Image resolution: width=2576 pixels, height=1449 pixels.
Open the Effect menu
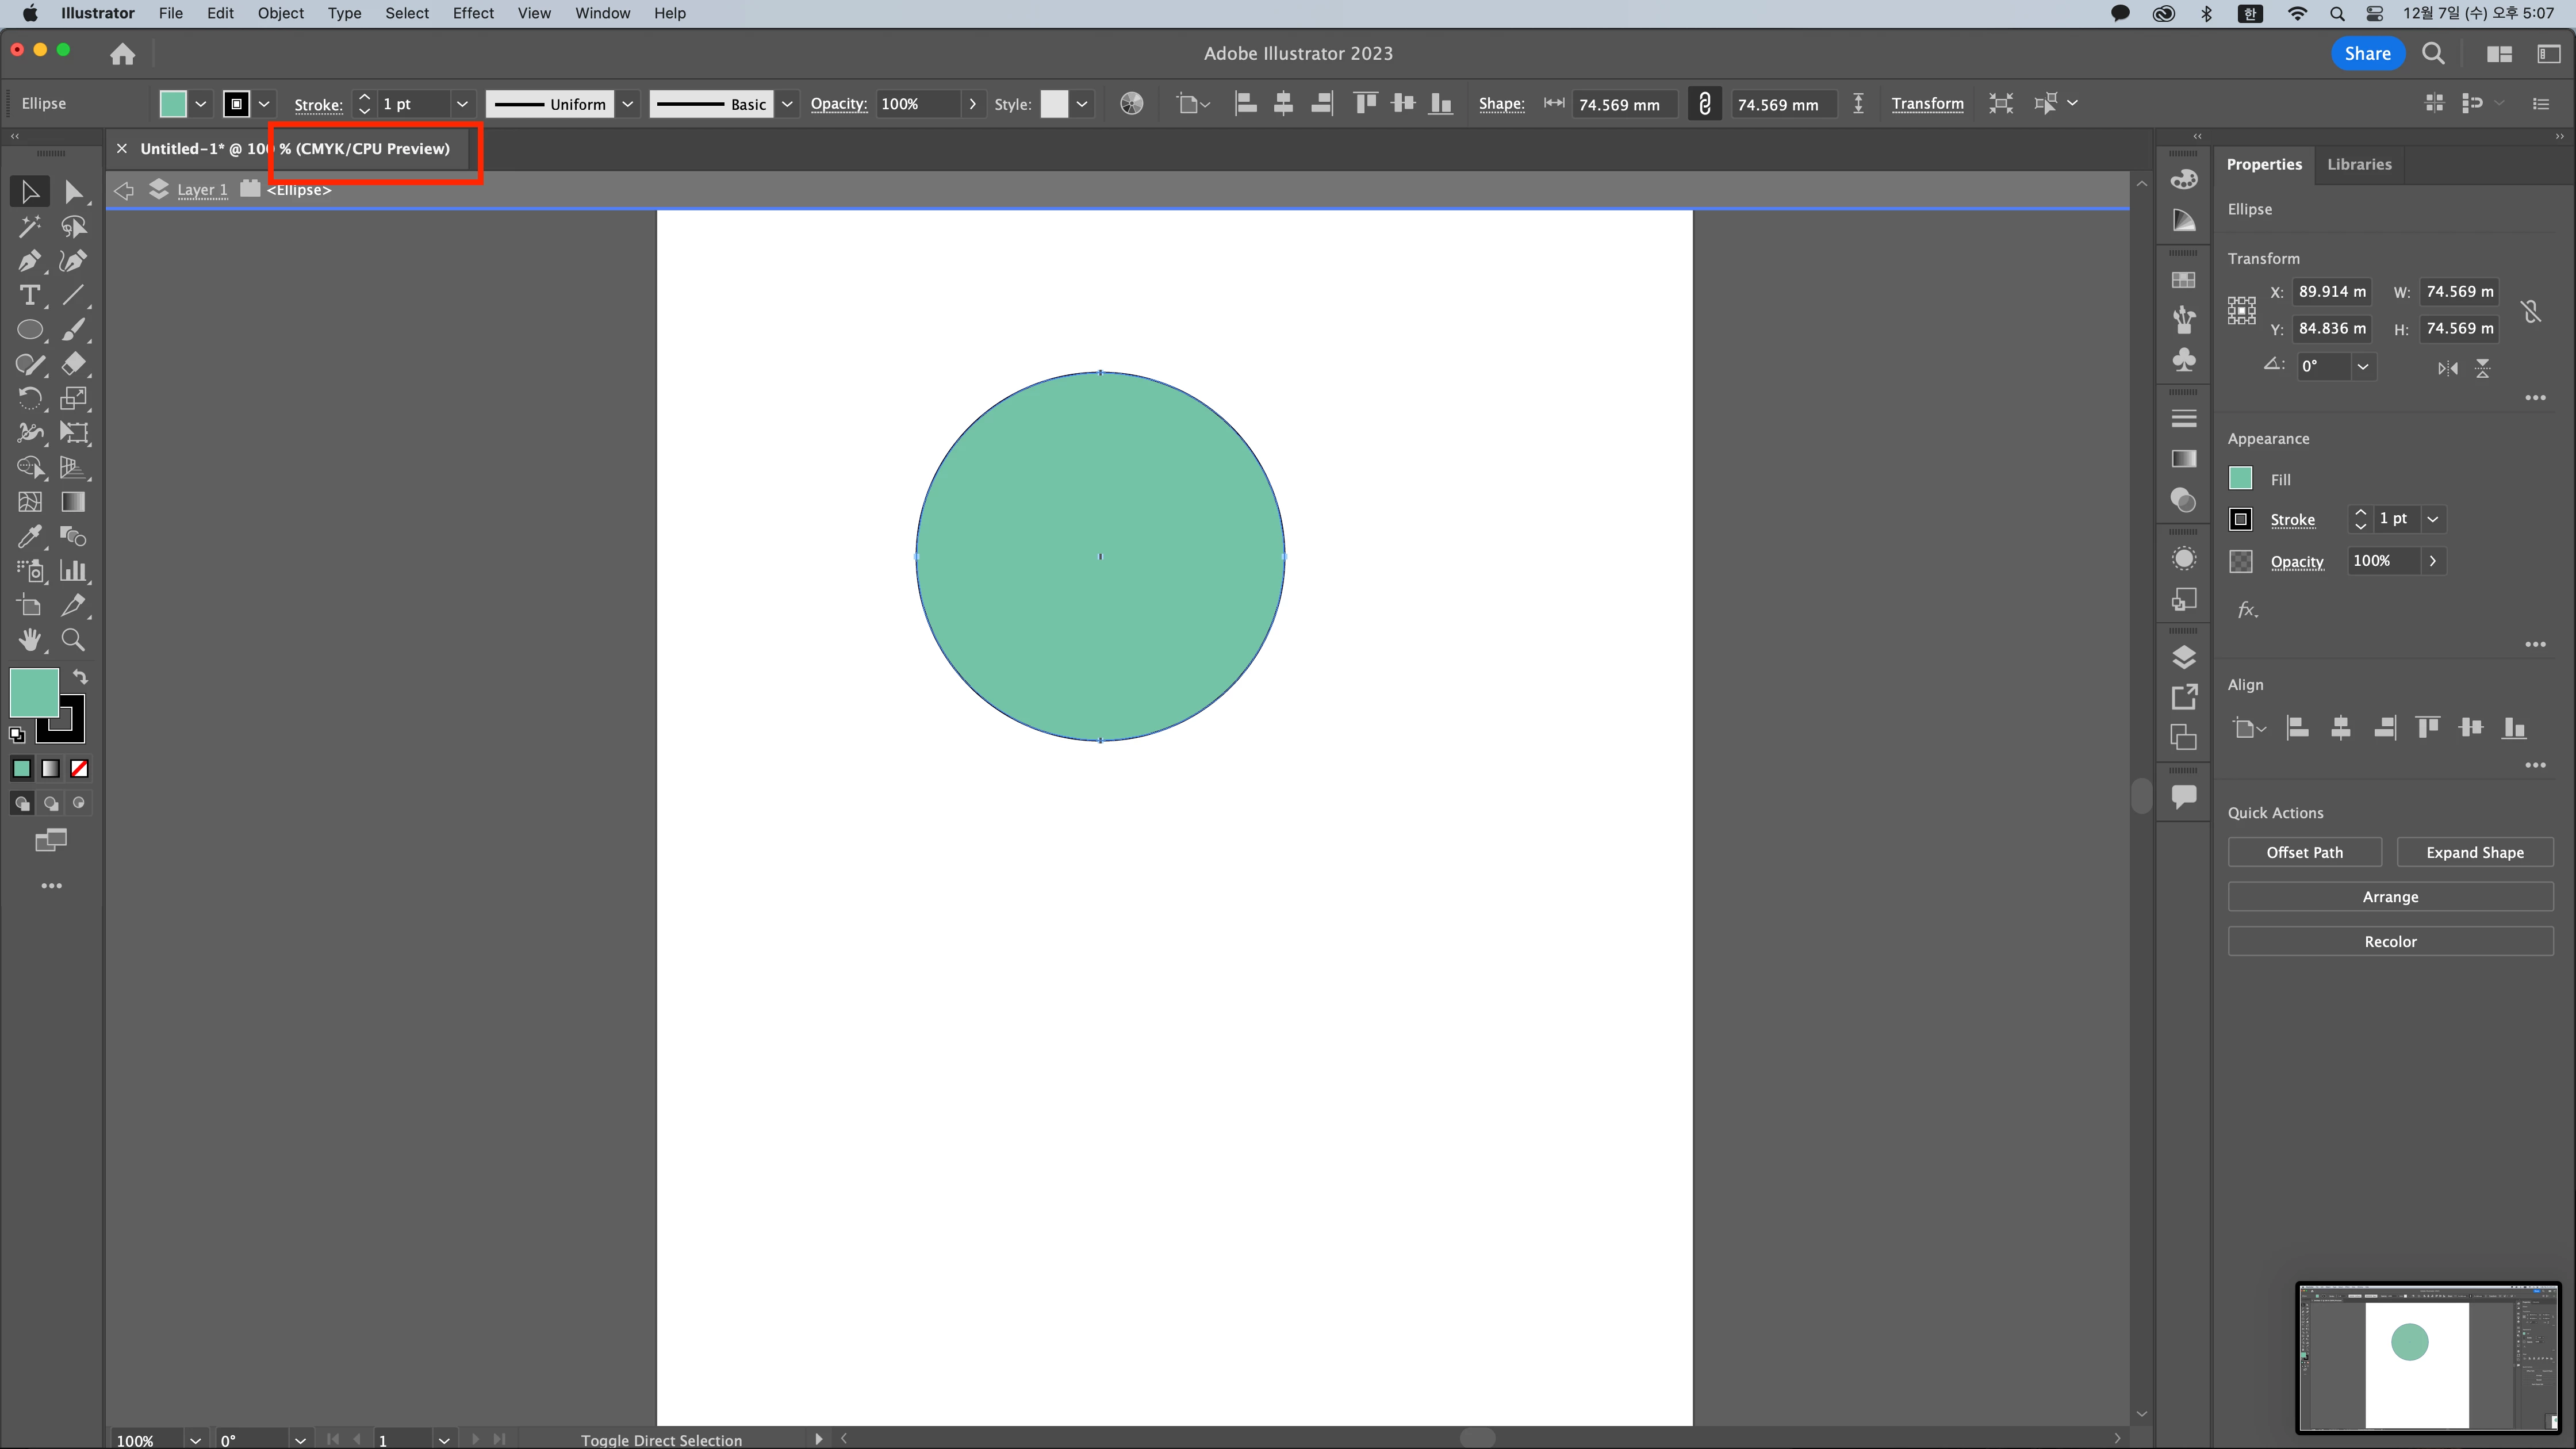473,13
